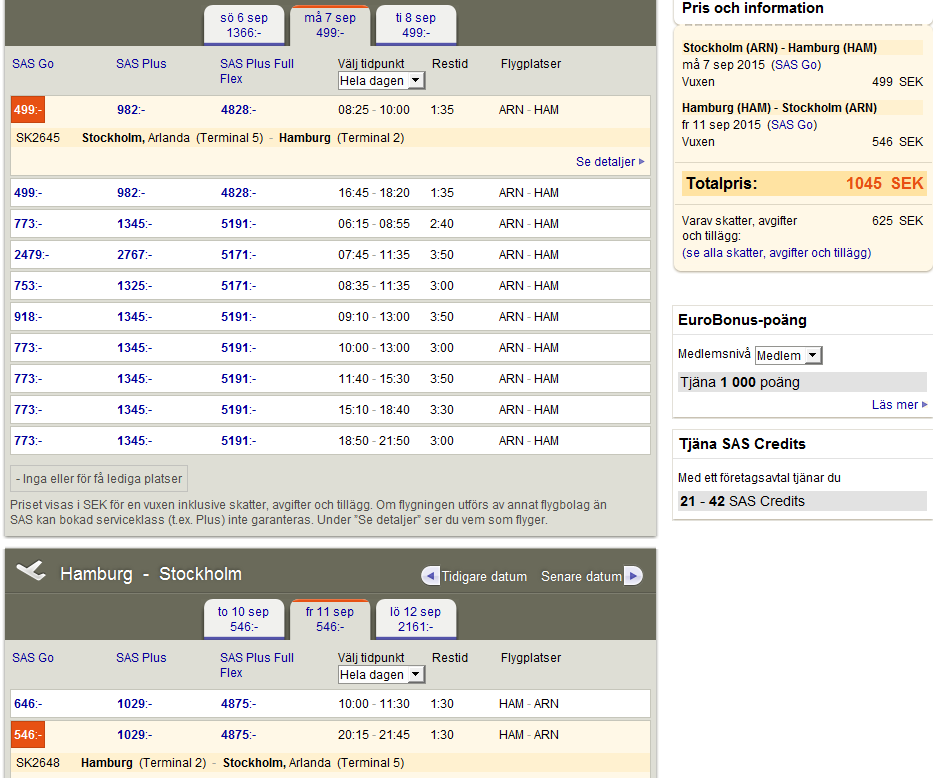Click the Senare datum right arrow icon
Viewport: 933px width, 778px height.
(x=633, y=576)
